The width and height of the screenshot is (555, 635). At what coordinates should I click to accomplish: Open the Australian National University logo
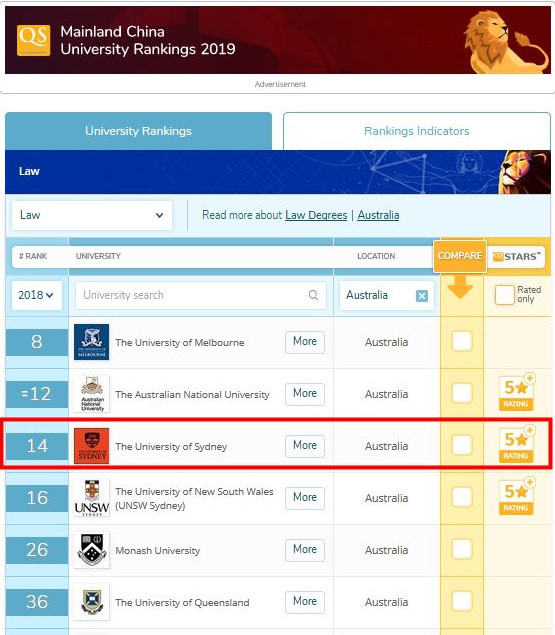[x=92, y=394]
